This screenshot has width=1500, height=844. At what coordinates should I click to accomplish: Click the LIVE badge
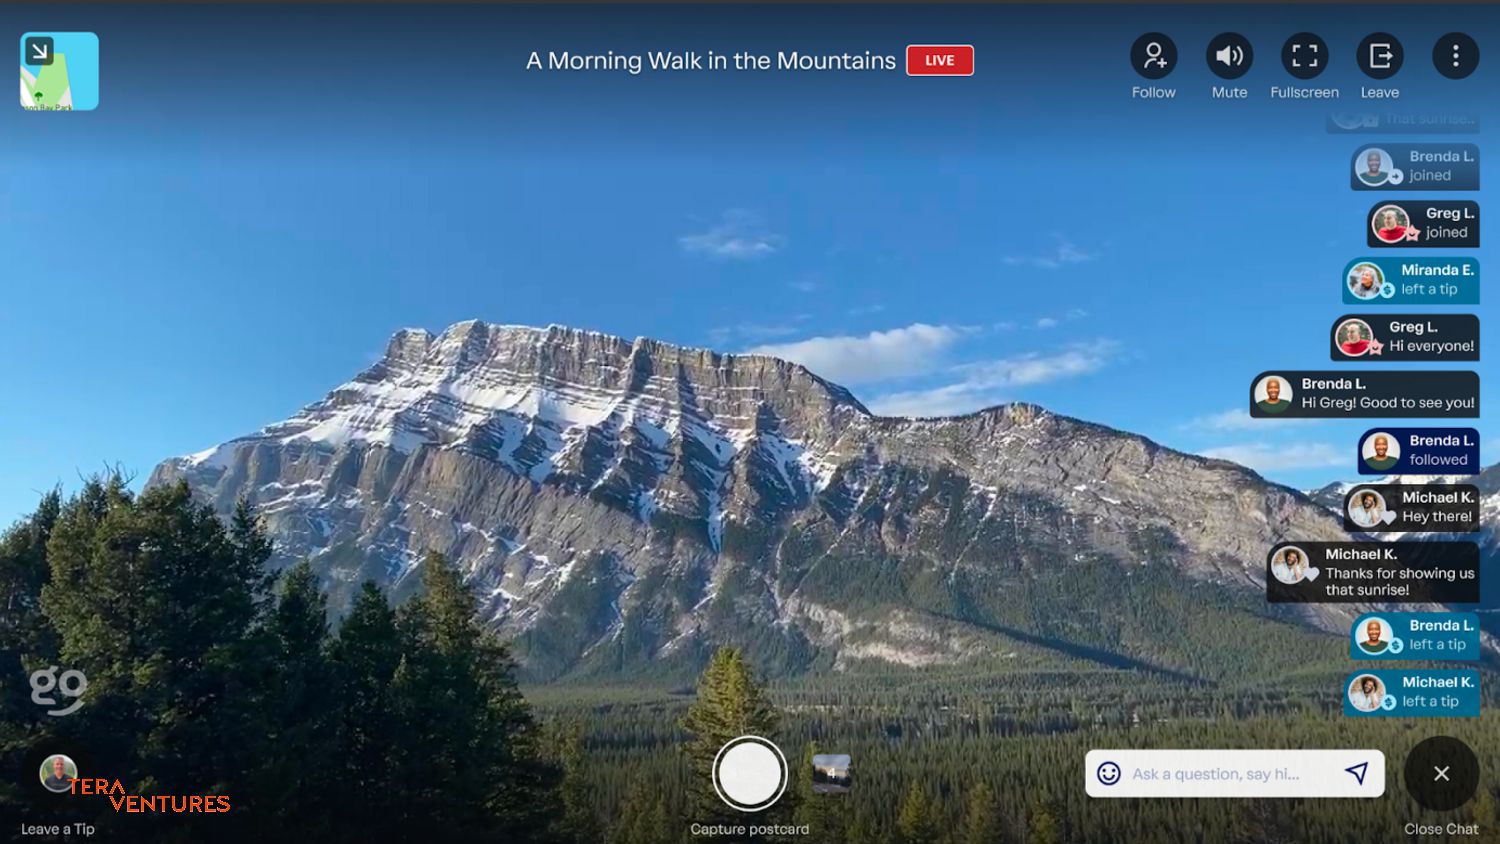click(x=939, y=60)
